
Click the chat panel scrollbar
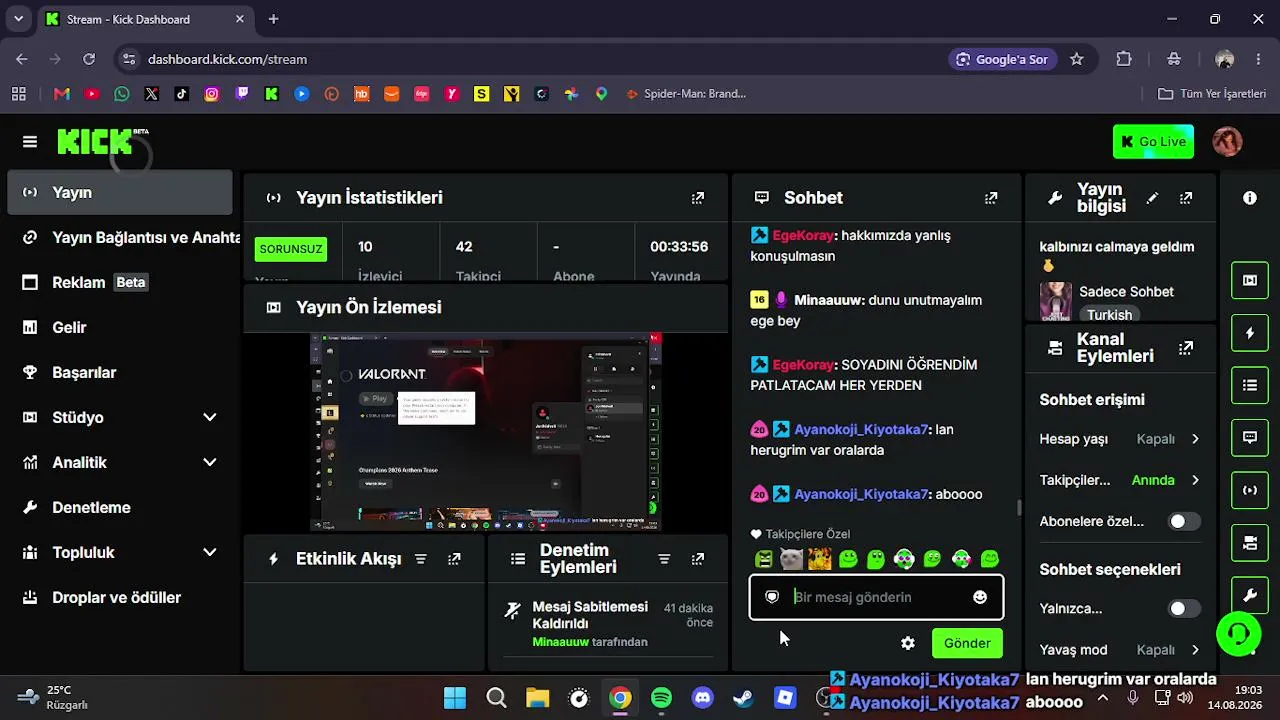(x=1019, y=508)
